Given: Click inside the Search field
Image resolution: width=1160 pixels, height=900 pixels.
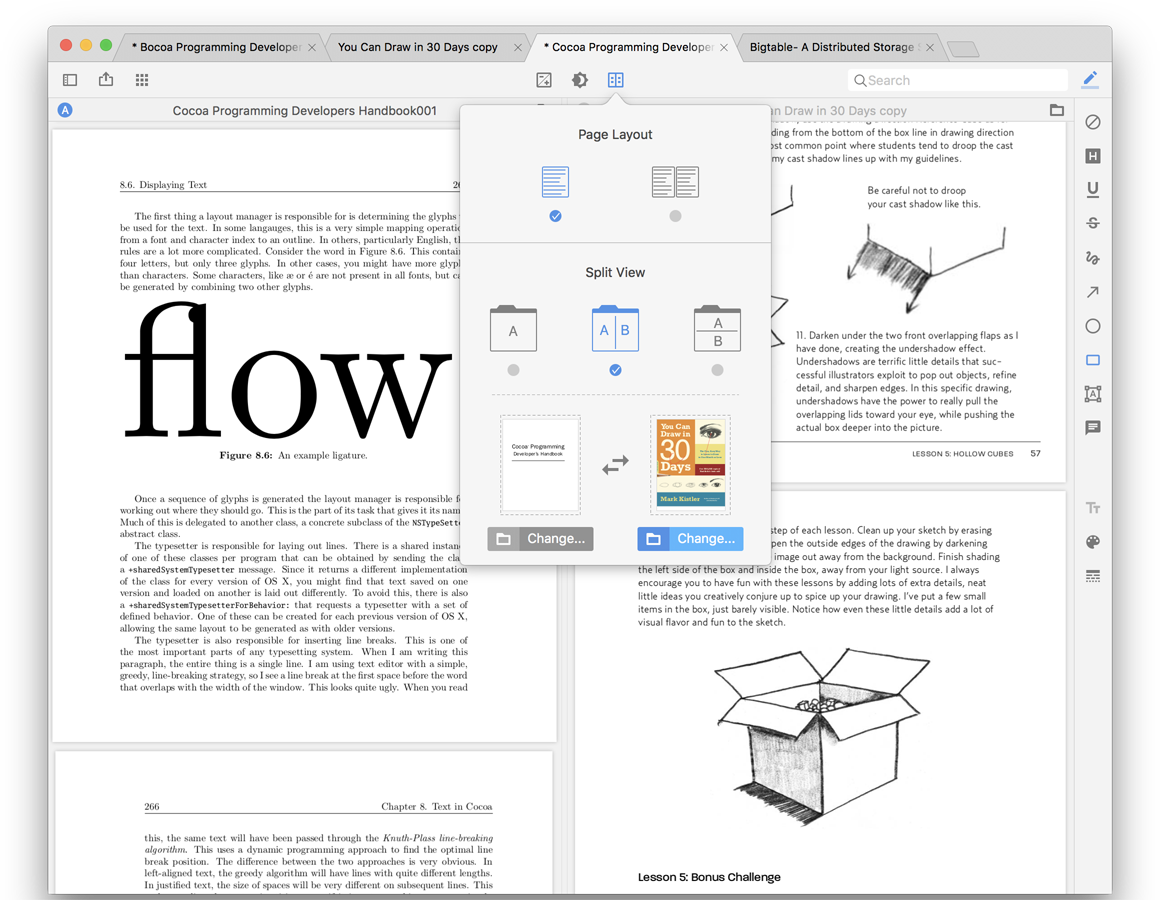Looking at the screenshot, I should [x=957, y=79].
